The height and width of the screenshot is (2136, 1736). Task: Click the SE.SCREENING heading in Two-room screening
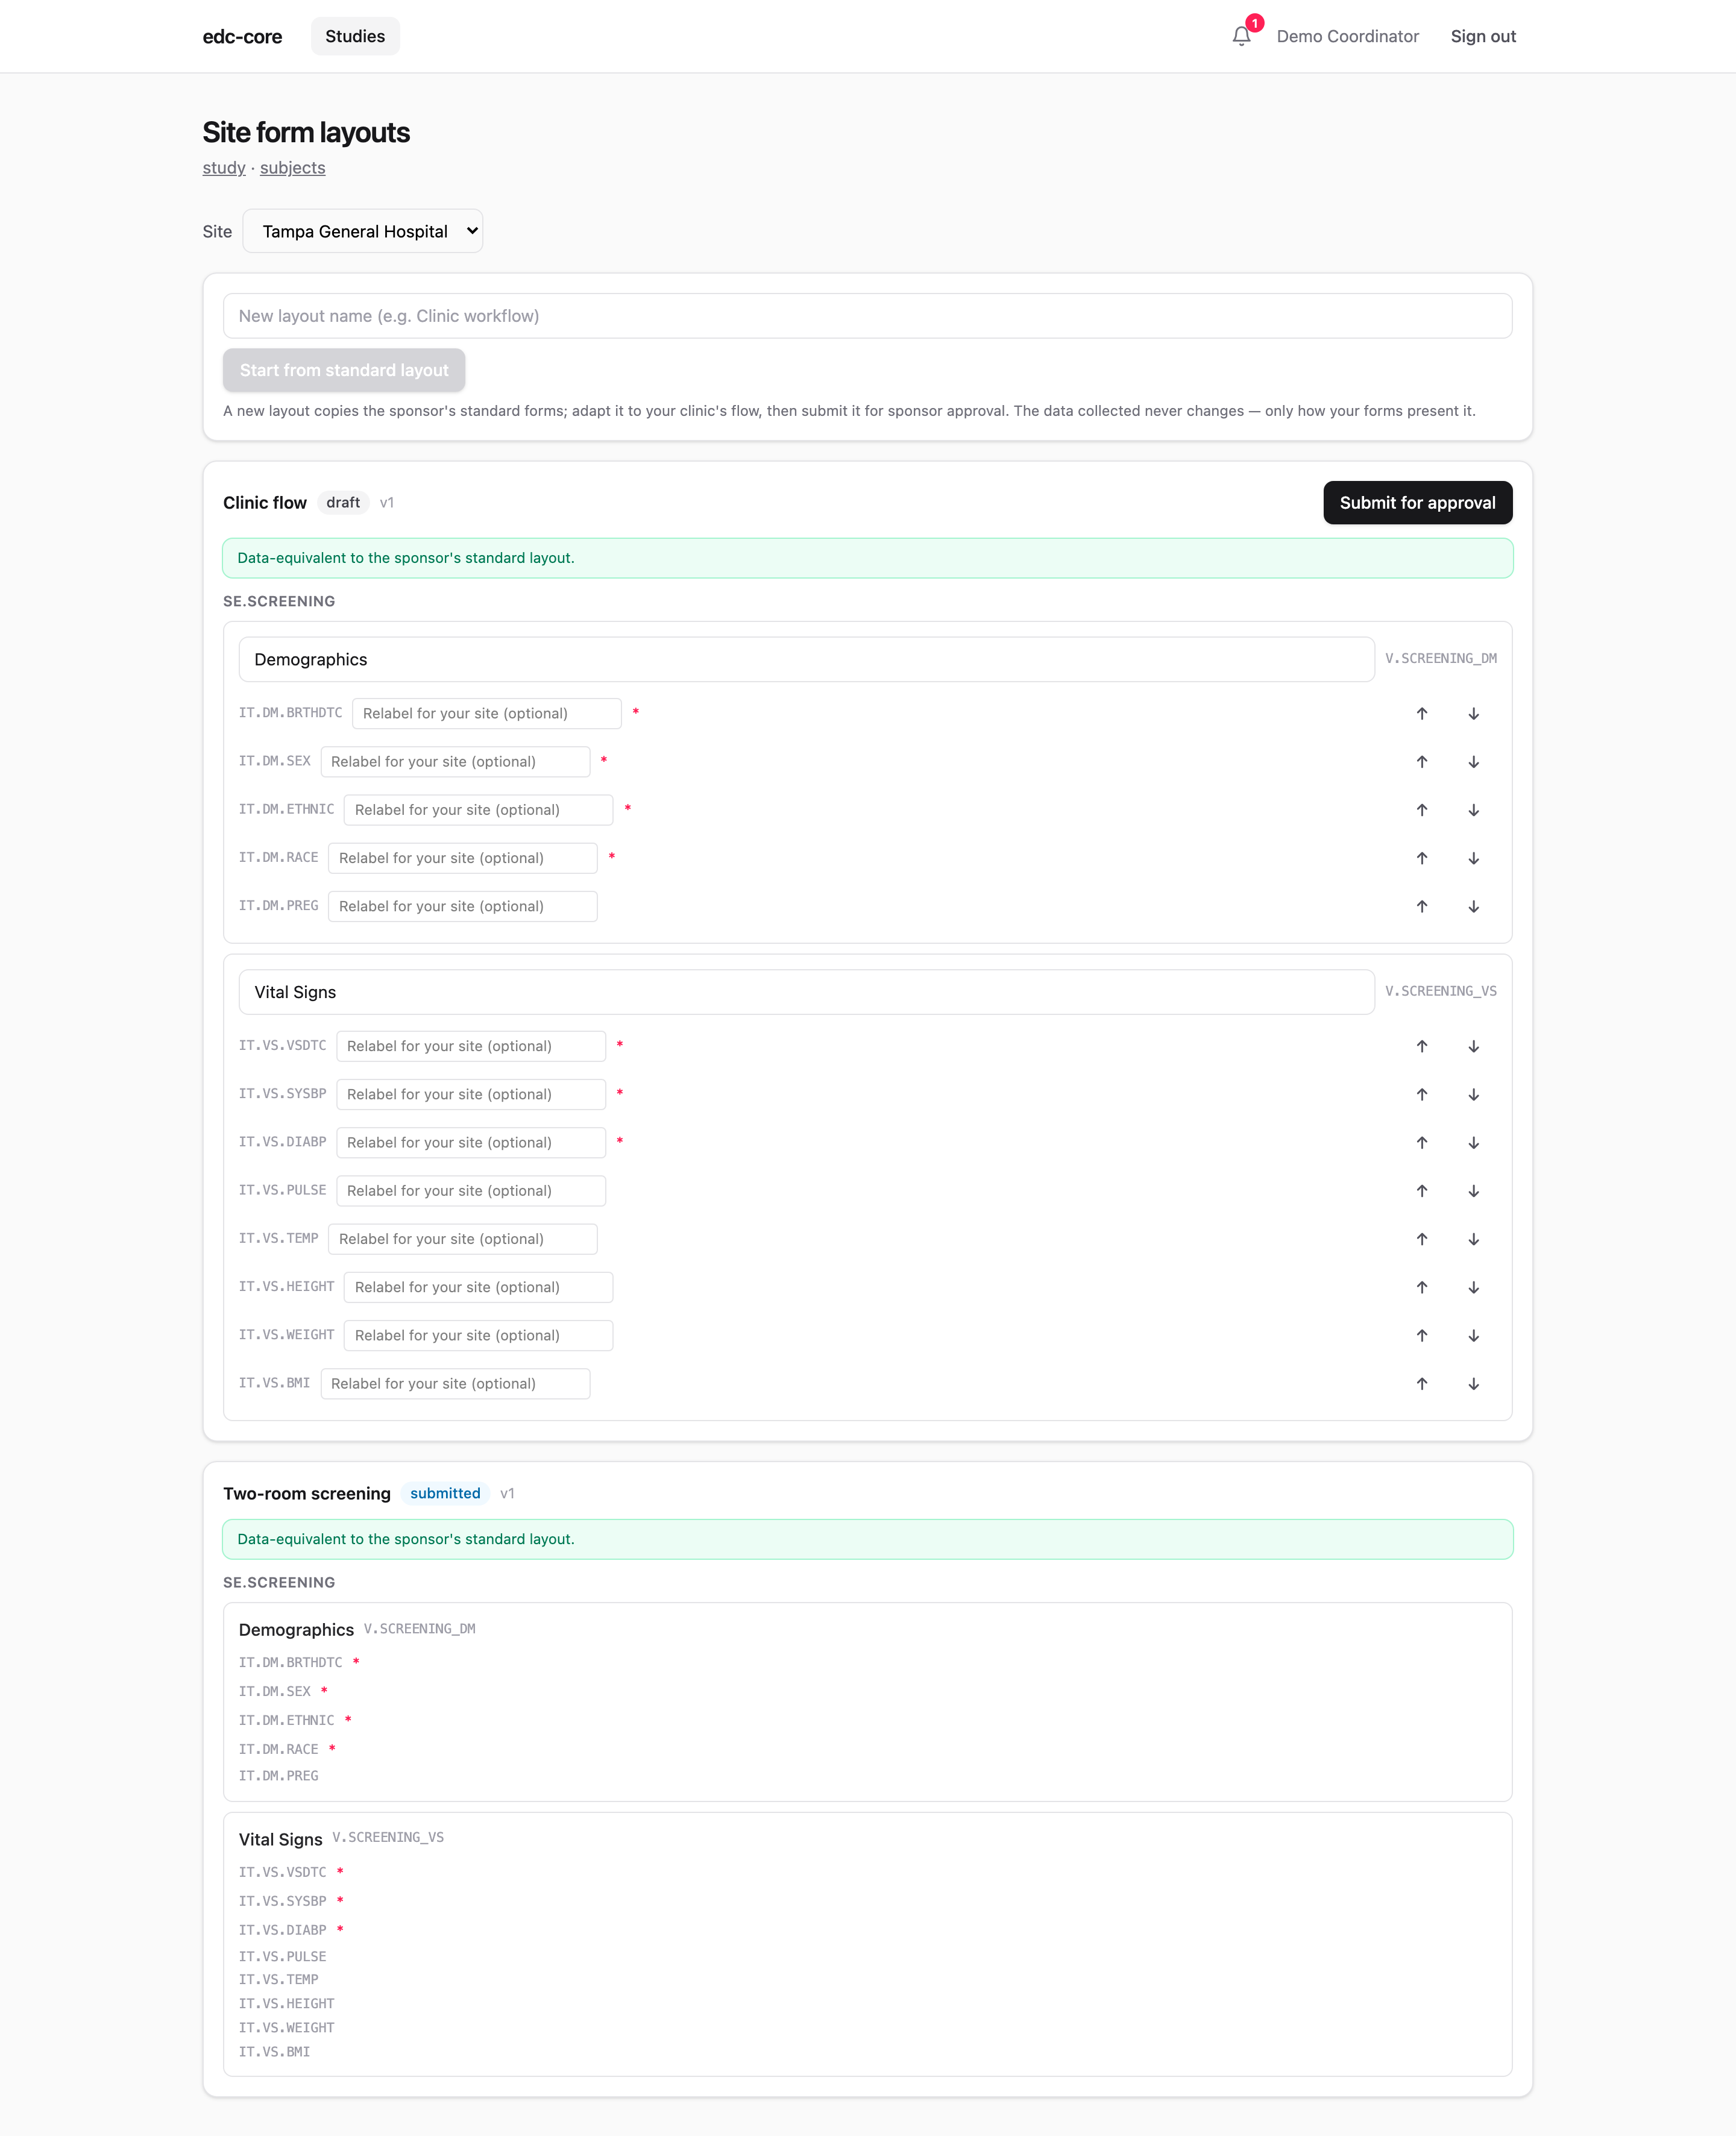279,1582
